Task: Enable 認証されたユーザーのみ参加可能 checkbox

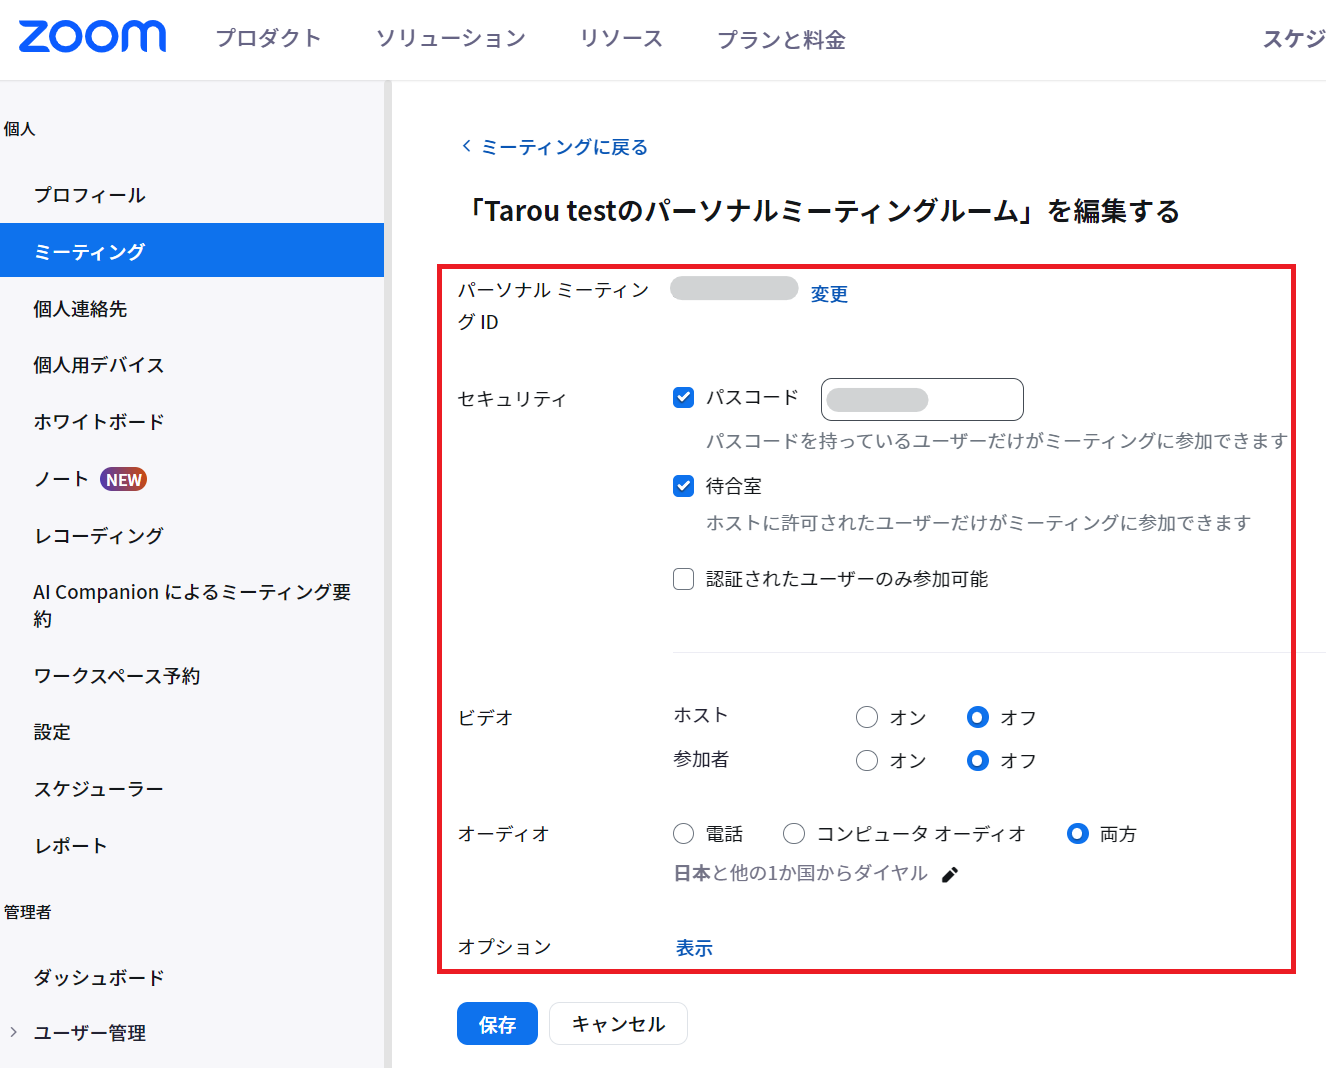Action: (x=684, y=579)
